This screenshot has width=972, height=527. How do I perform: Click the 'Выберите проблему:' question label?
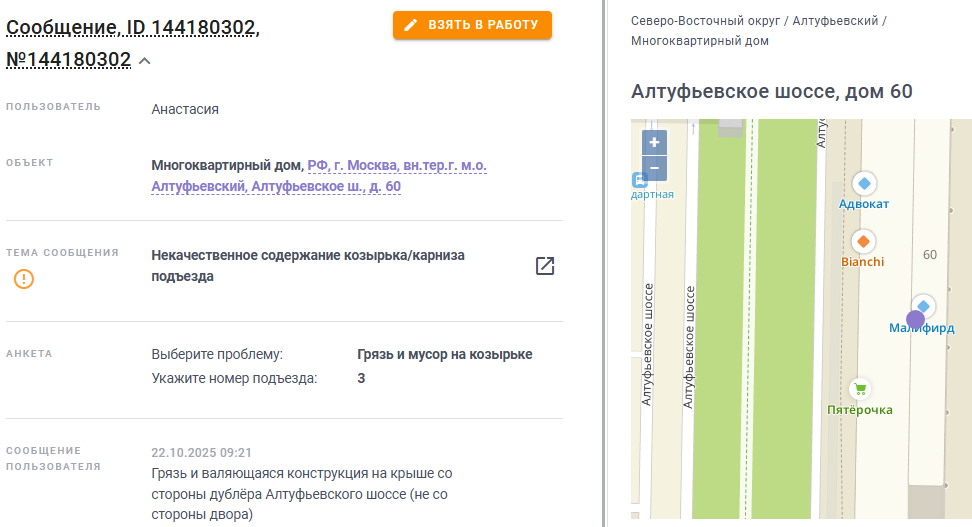pos(217,354)
